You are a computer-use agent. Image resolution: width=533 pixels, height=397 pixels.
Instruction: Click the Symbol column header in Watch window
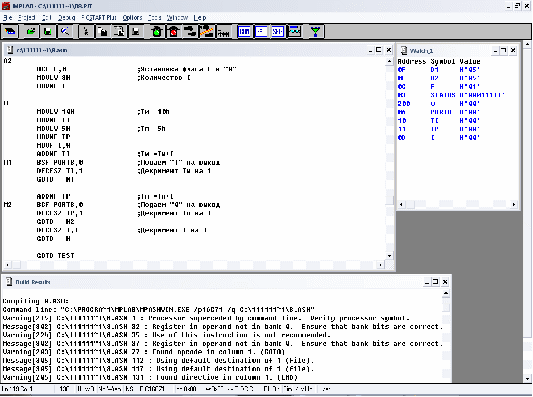point(443,62)
